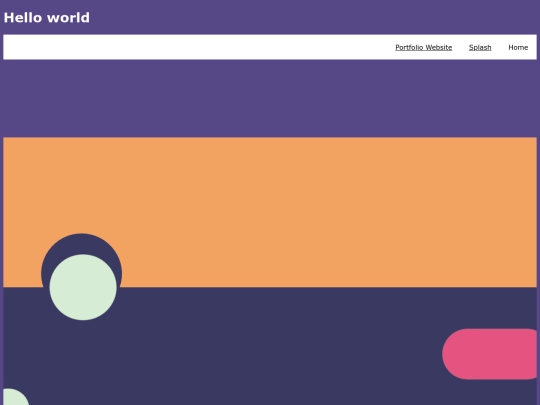Go to the Splash page link
The image size is (540, 405).
480,48
